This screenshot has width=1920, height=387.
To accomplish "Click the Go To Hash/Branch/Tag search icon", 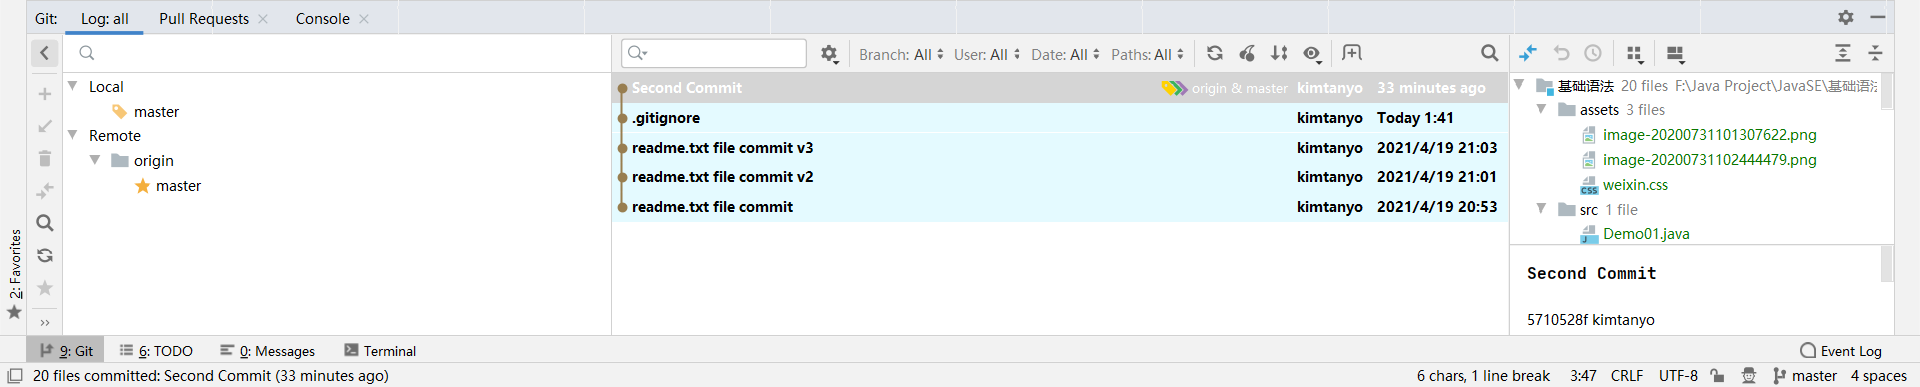I will point(1489,53).
